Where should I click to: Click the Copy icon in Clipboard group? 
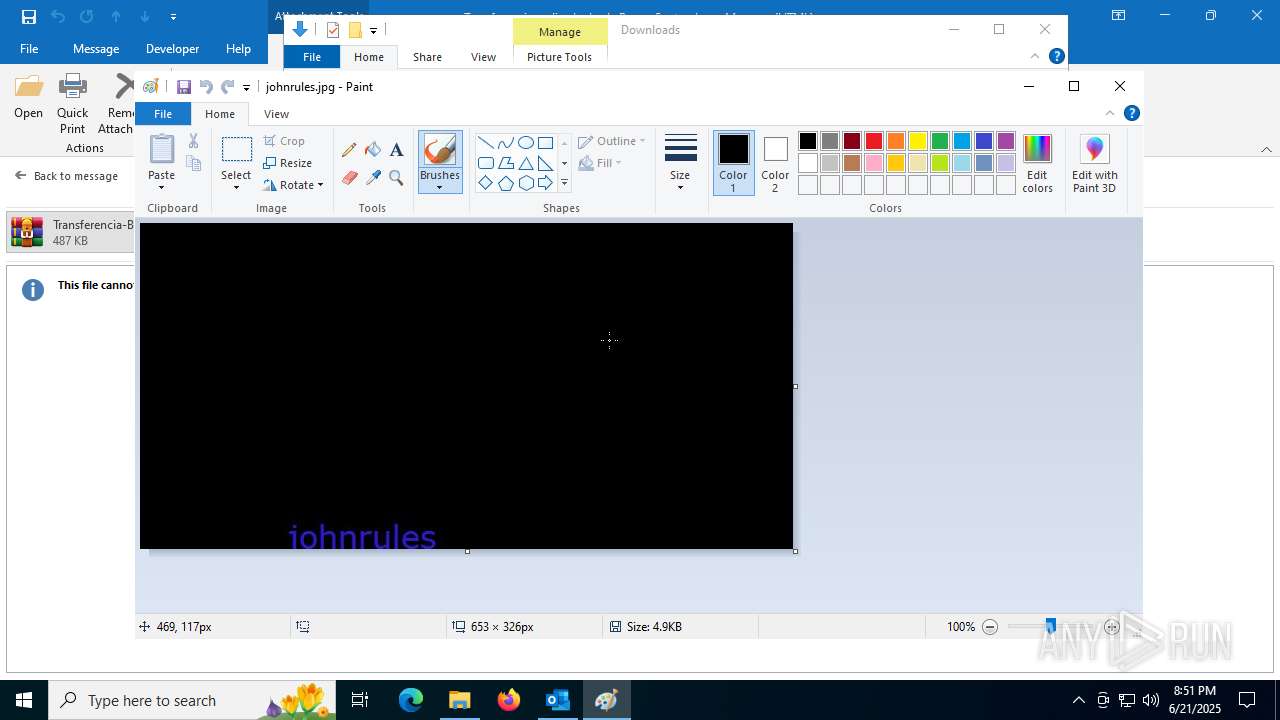click(194, 163)
